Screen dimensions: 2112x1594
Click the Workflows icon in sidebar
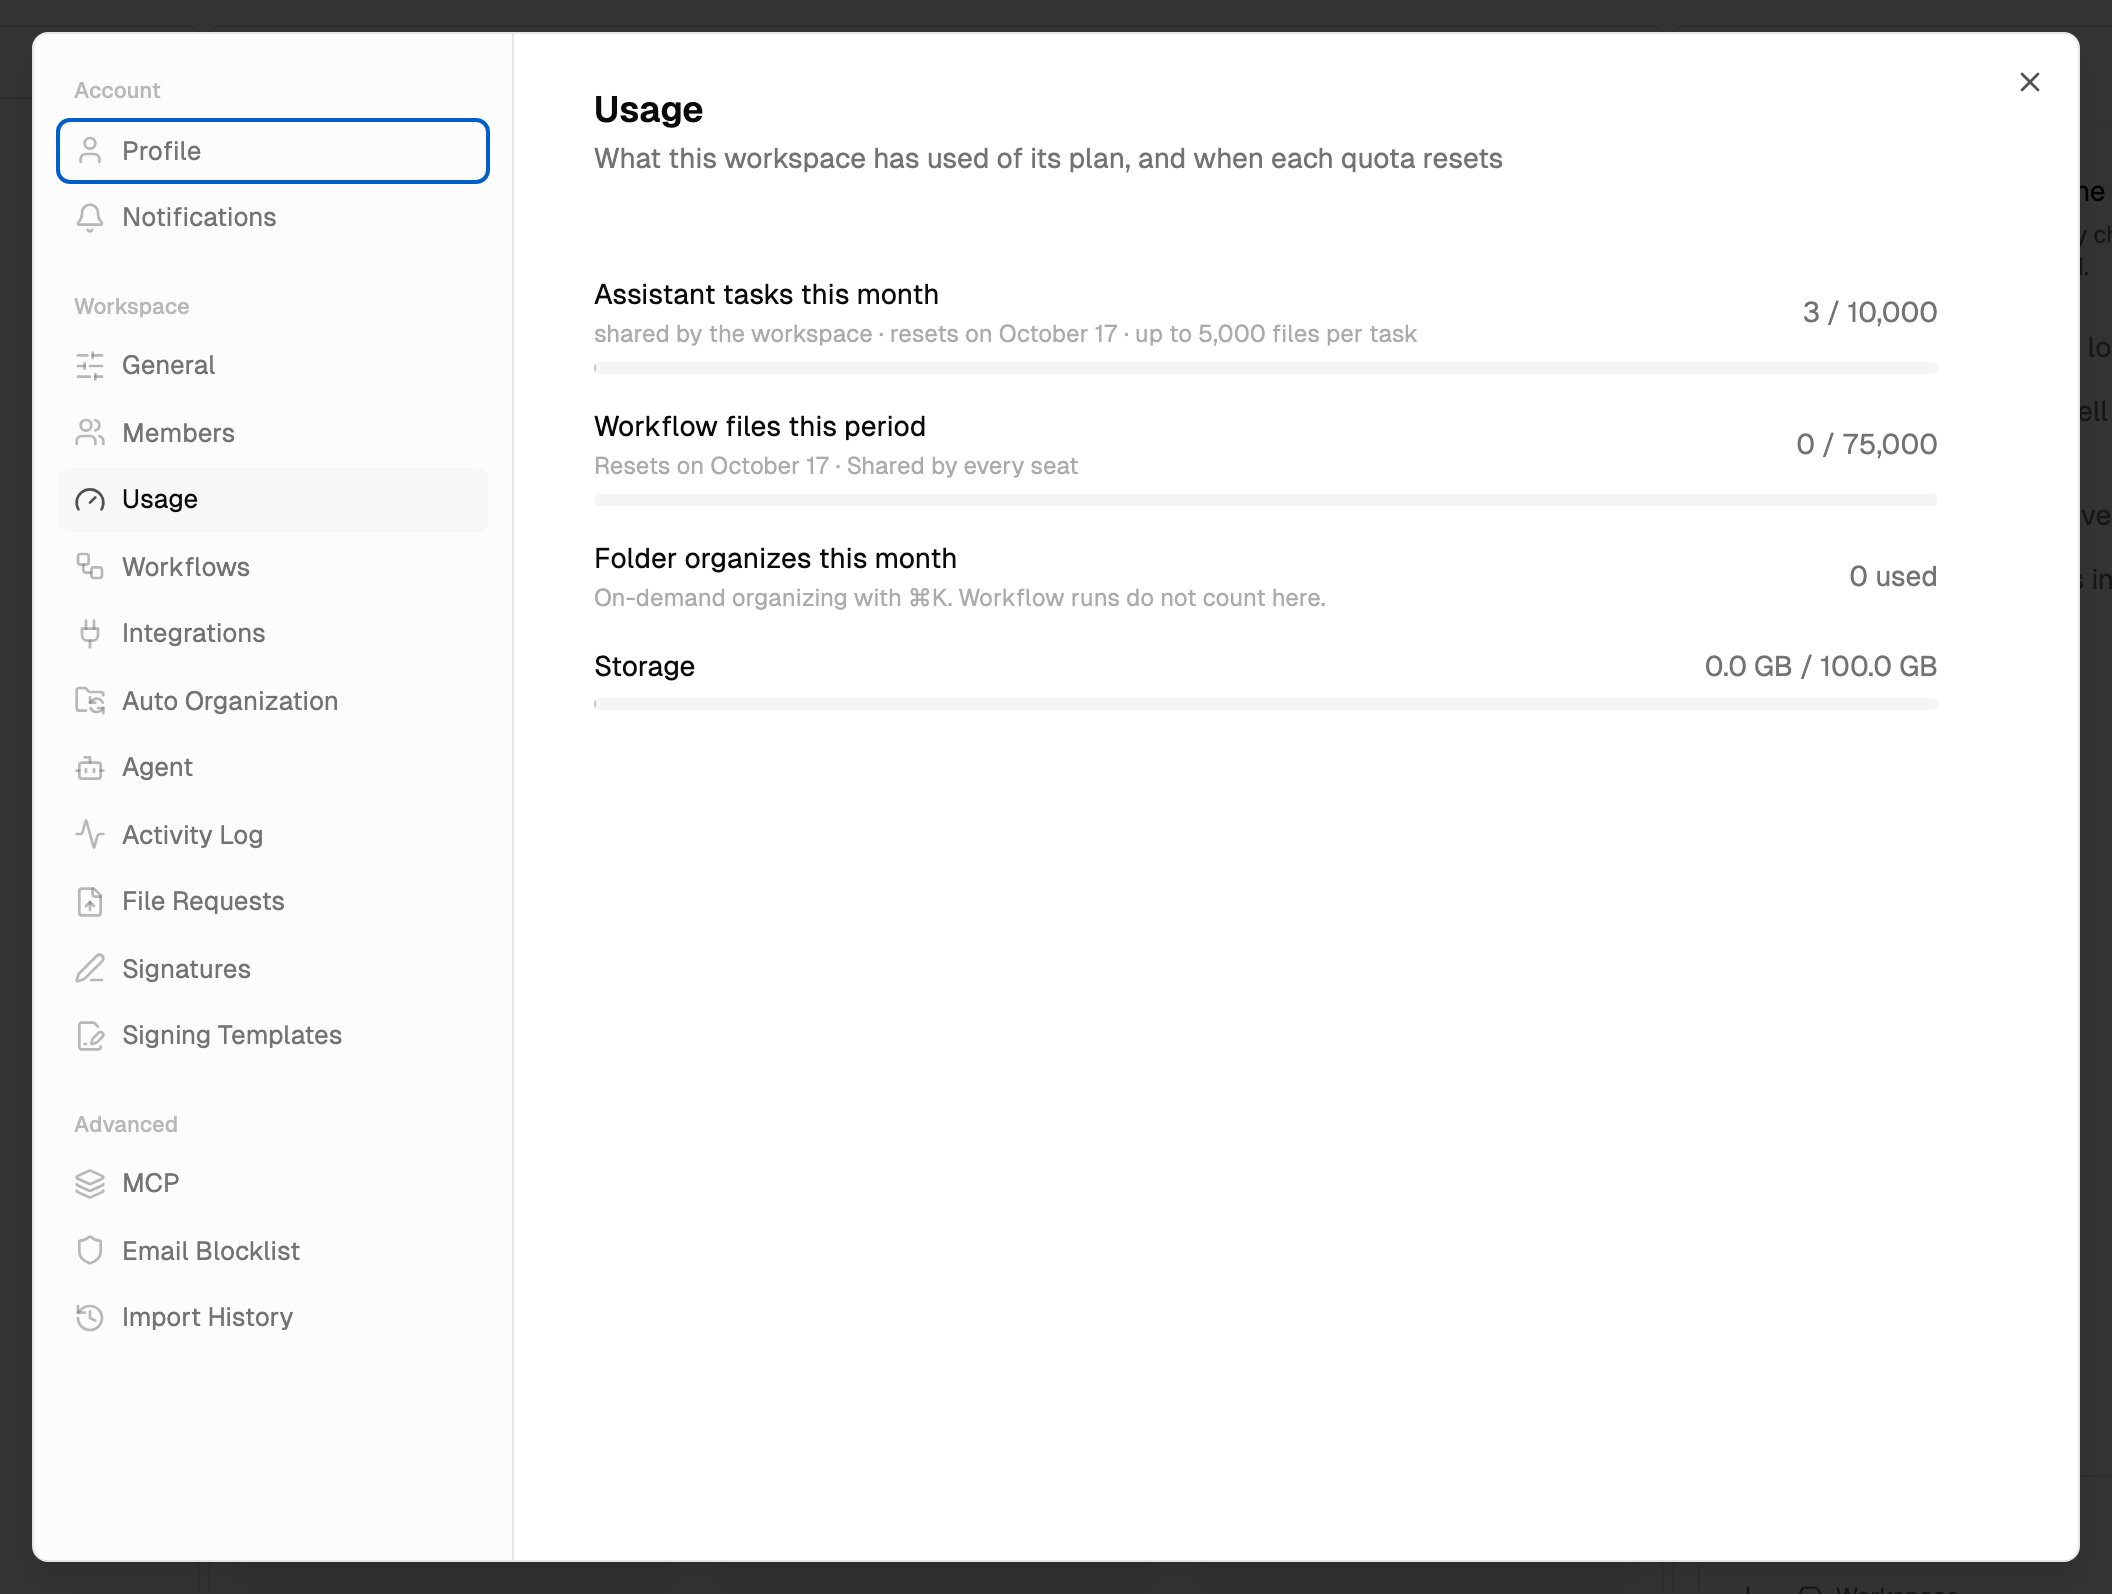[x=90, y=567]
